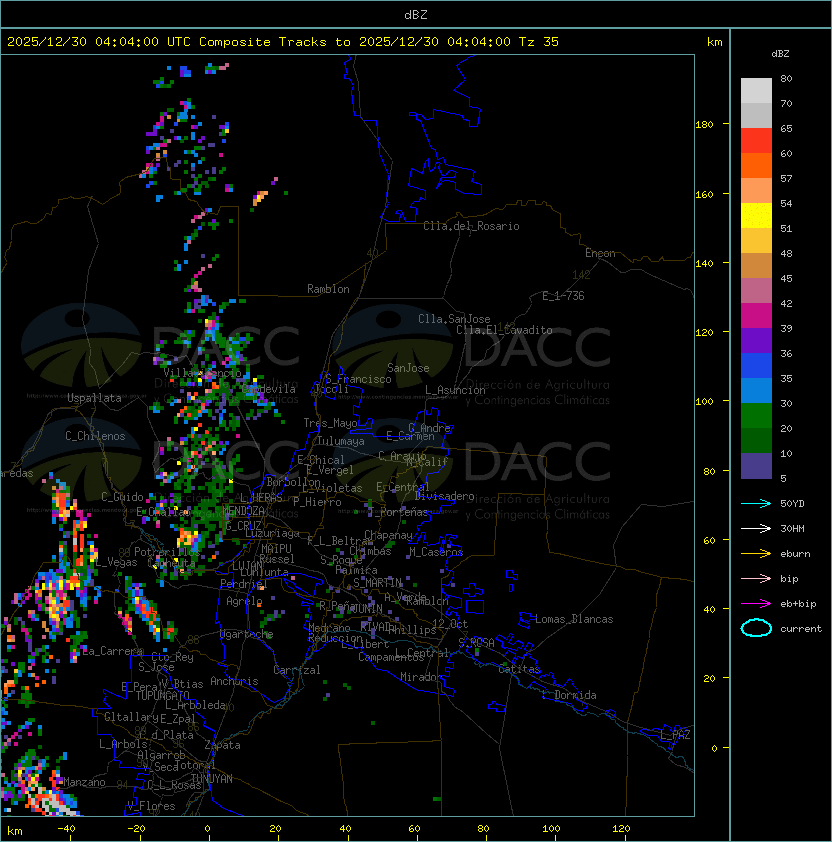Click the E_1-736 label
Image resolution: width=832 pixels, height=842 pixels.
click(x=563, y=296)
